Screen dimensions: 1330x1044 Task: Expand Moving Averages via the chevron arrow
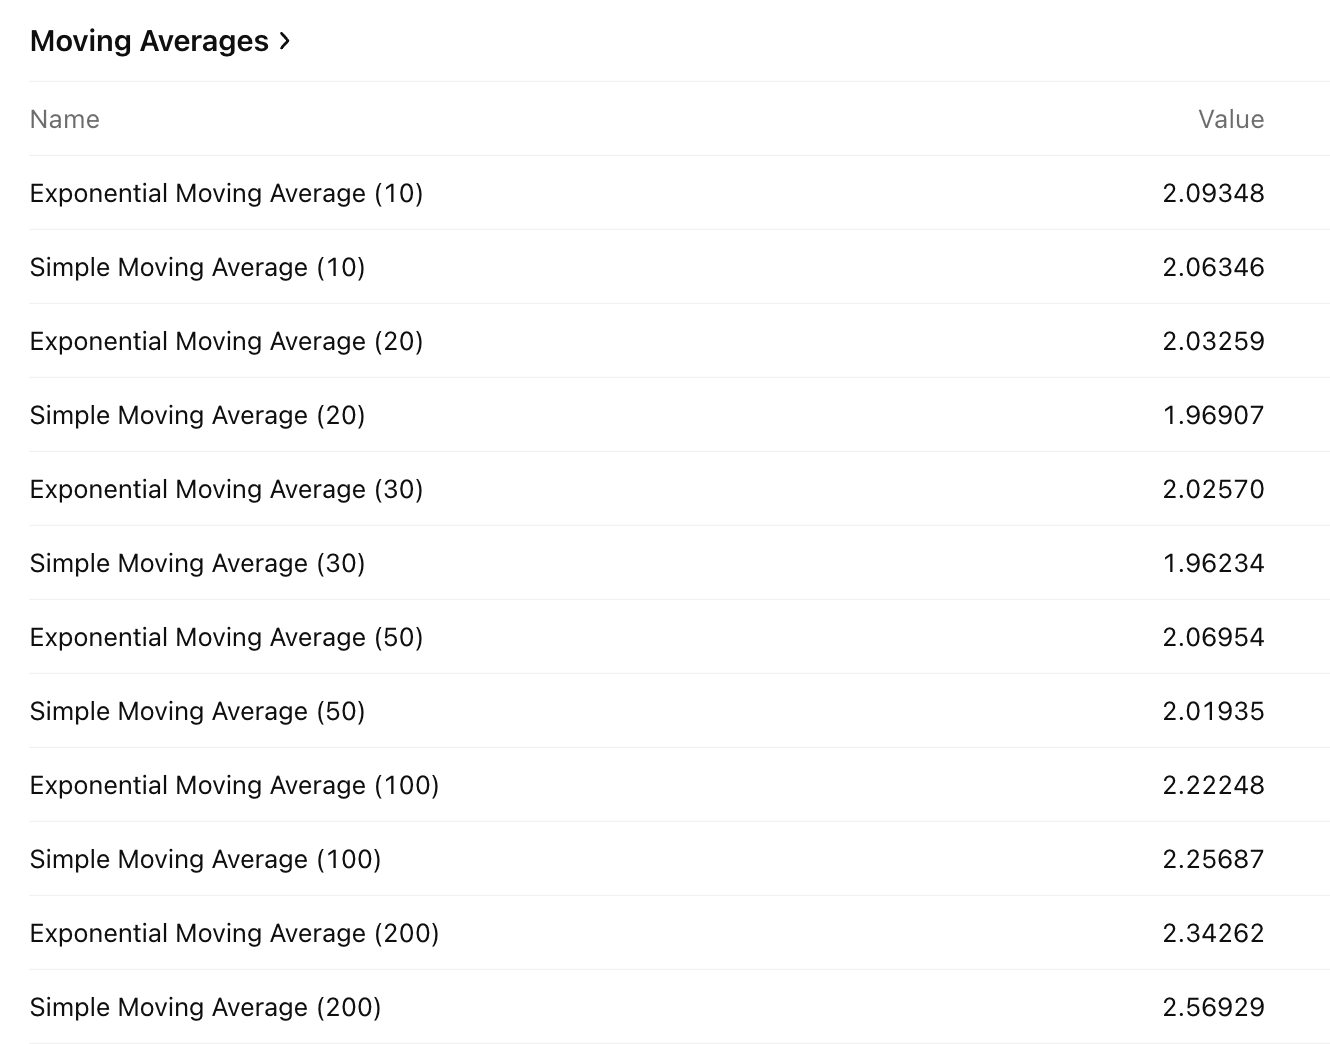tap(285, 41)
